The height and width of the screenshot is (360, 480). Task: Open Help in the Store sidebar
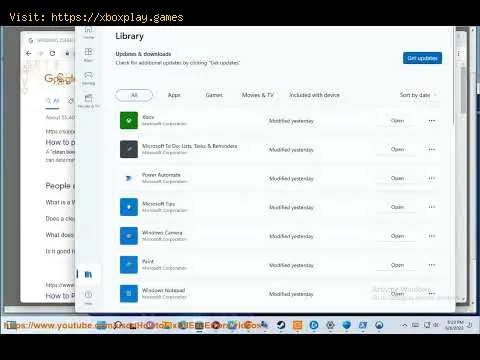[88, 297]
